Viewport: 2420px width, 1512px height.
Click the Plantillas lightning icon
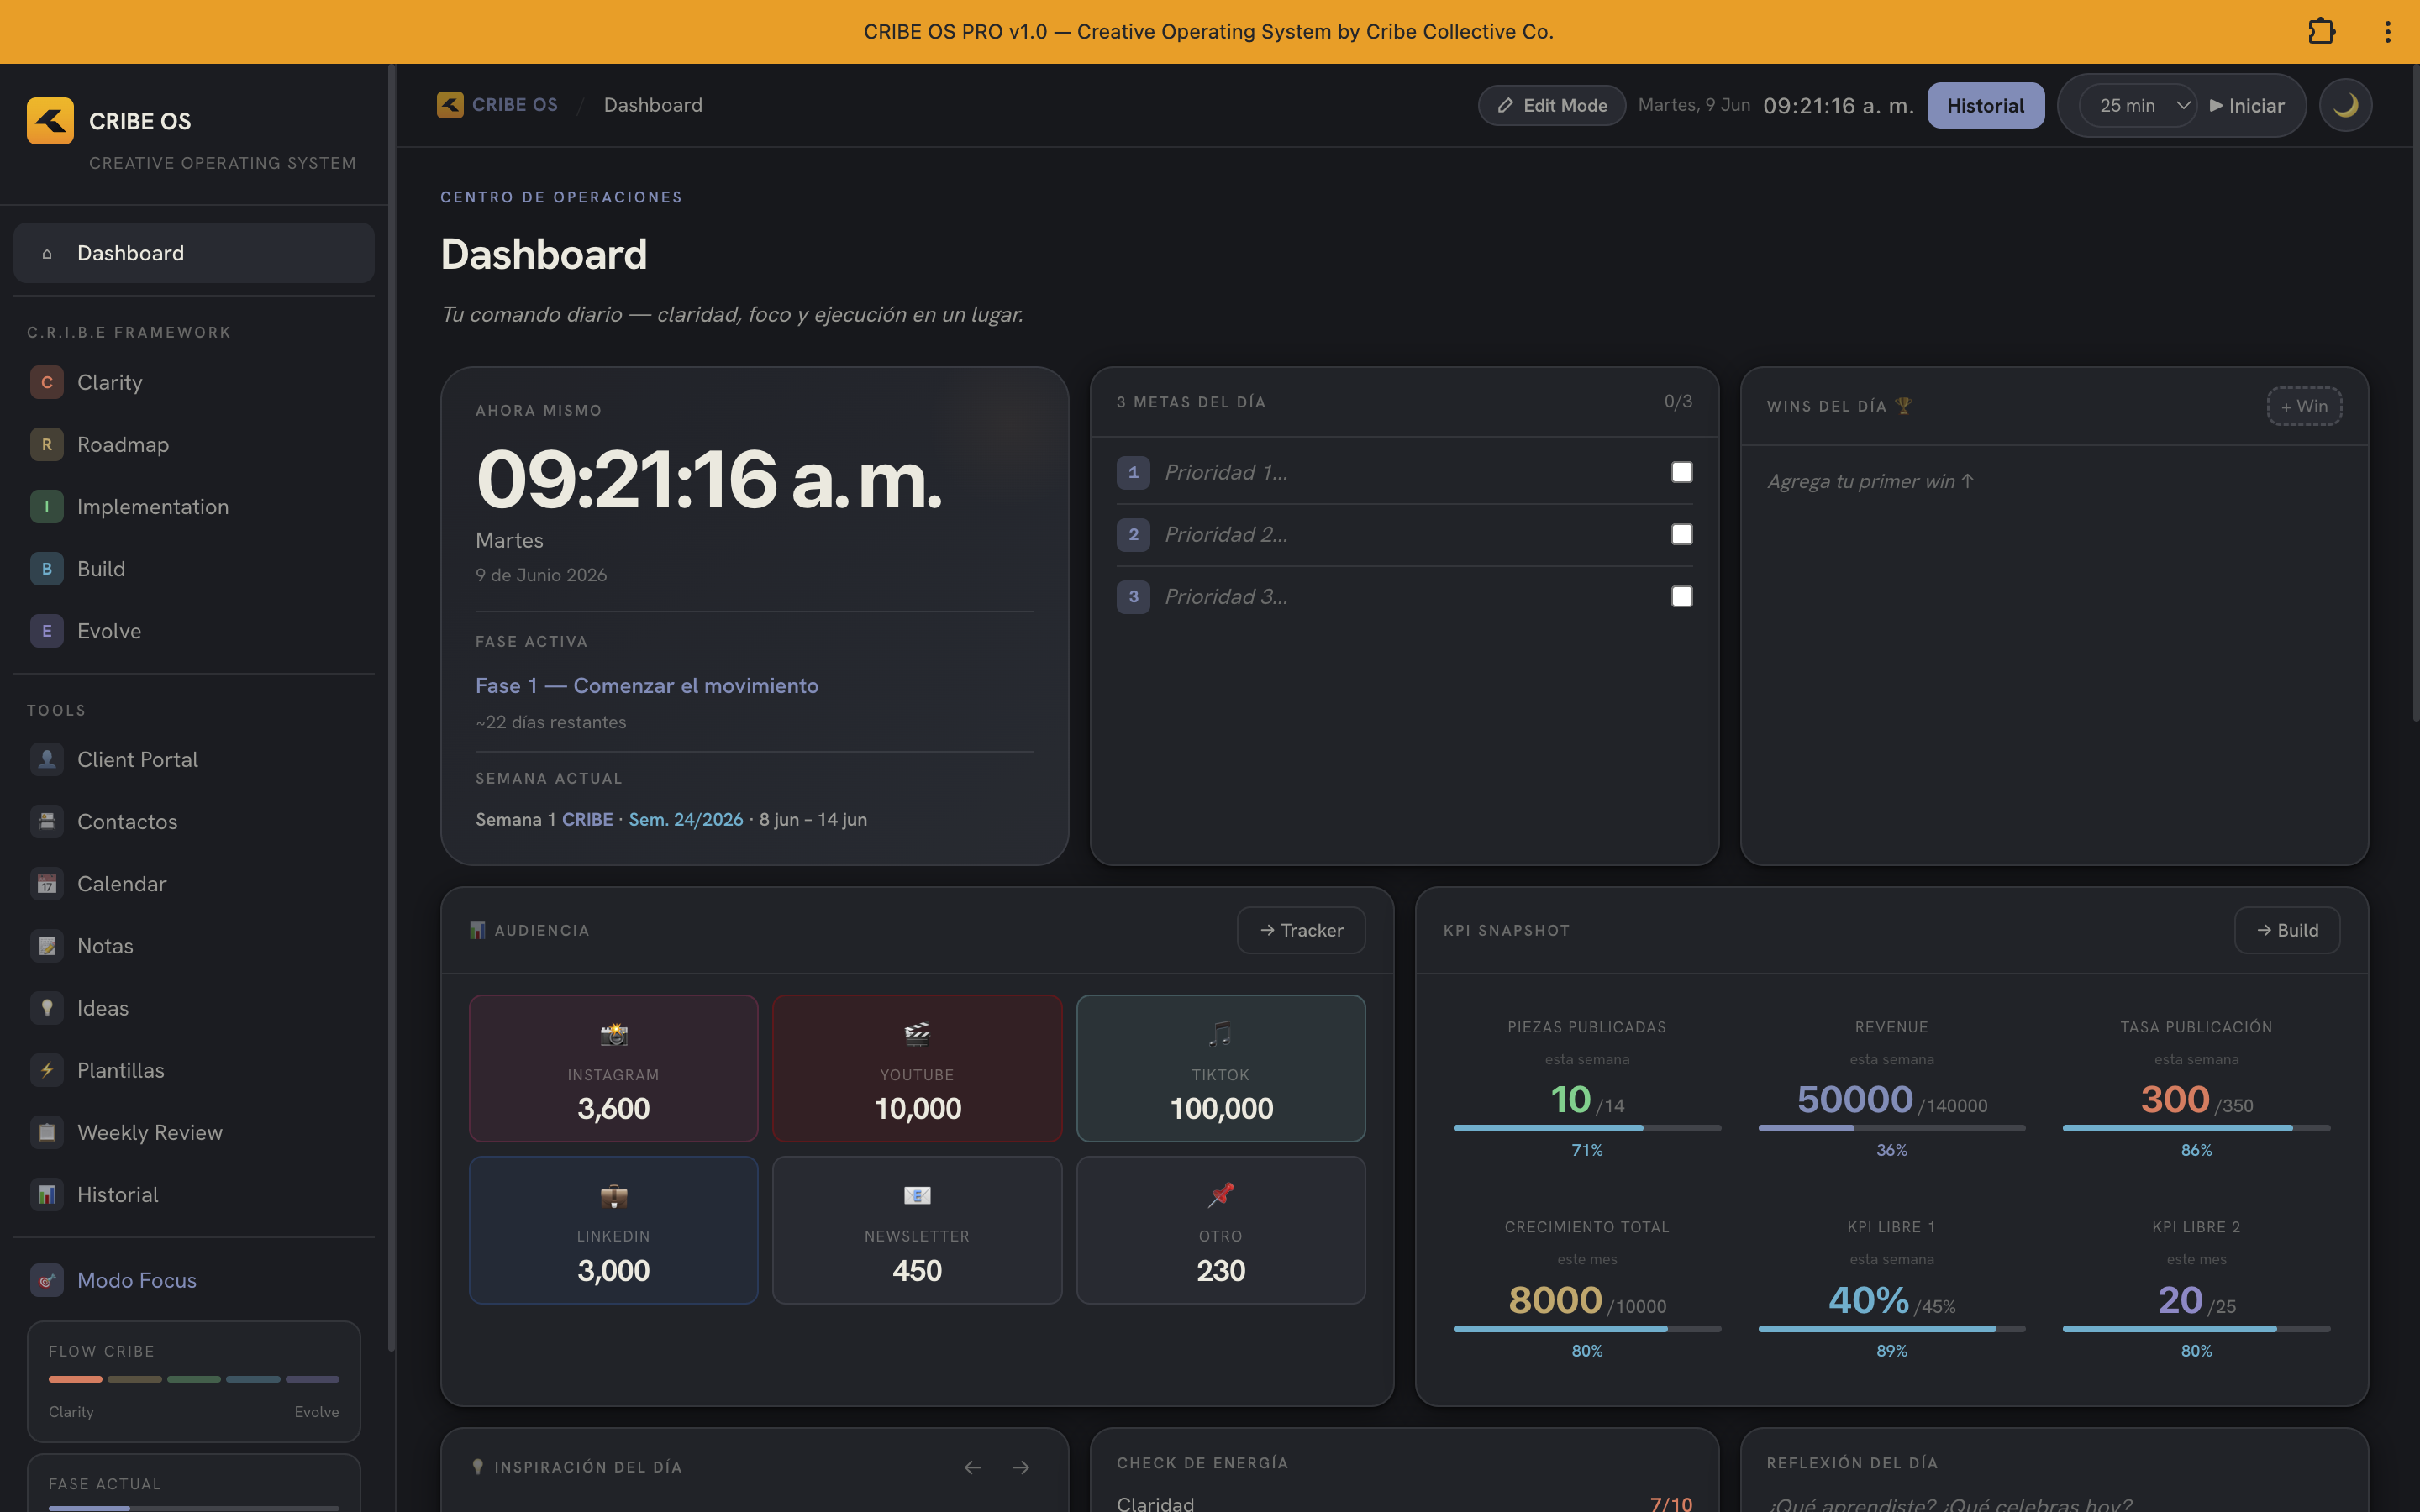pyautogui.click(x=46, y=1070)
